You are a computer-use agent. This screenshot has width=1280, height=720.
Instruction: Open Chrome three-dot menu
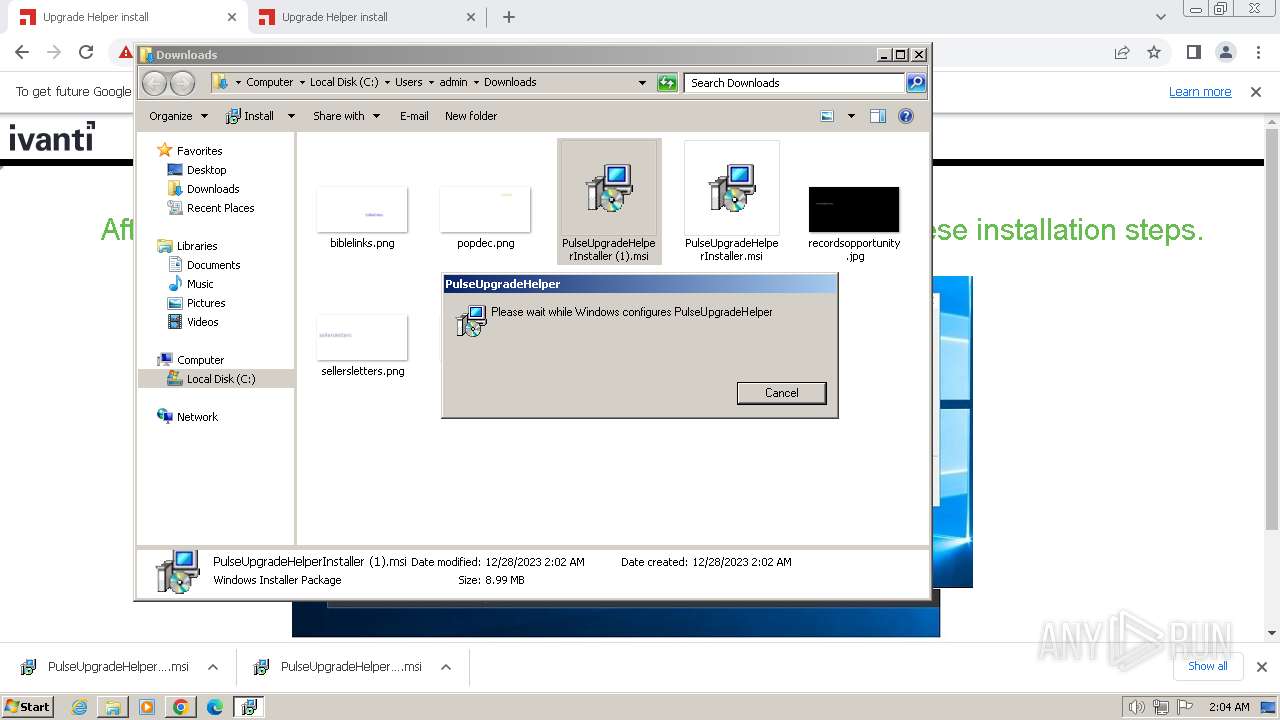point(1256,52)
